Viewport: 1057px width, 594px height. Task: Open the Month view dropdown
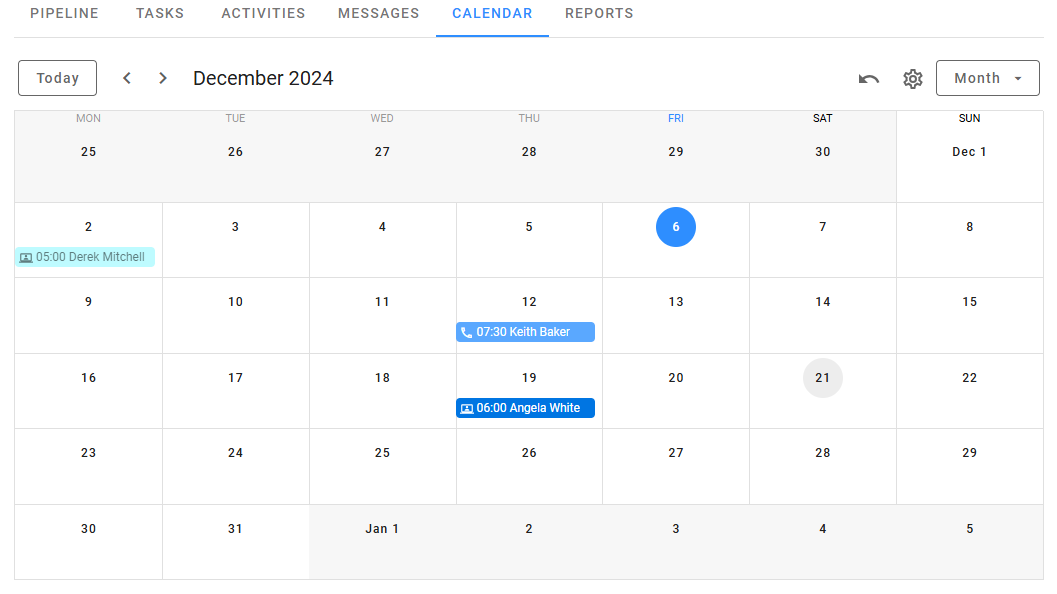click(987, 77)
